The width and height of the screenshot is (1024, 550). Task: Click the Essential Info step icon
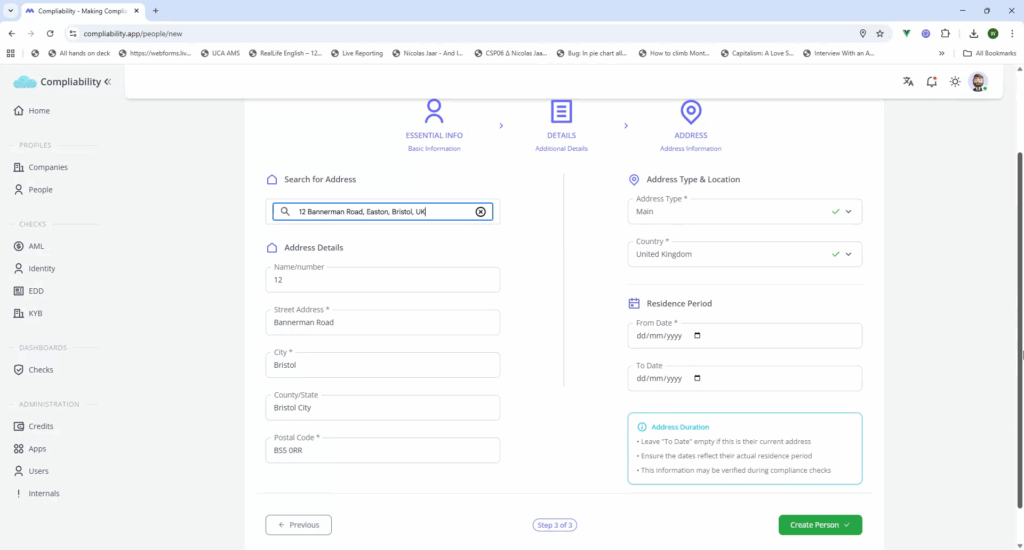(x=434, y=111)
